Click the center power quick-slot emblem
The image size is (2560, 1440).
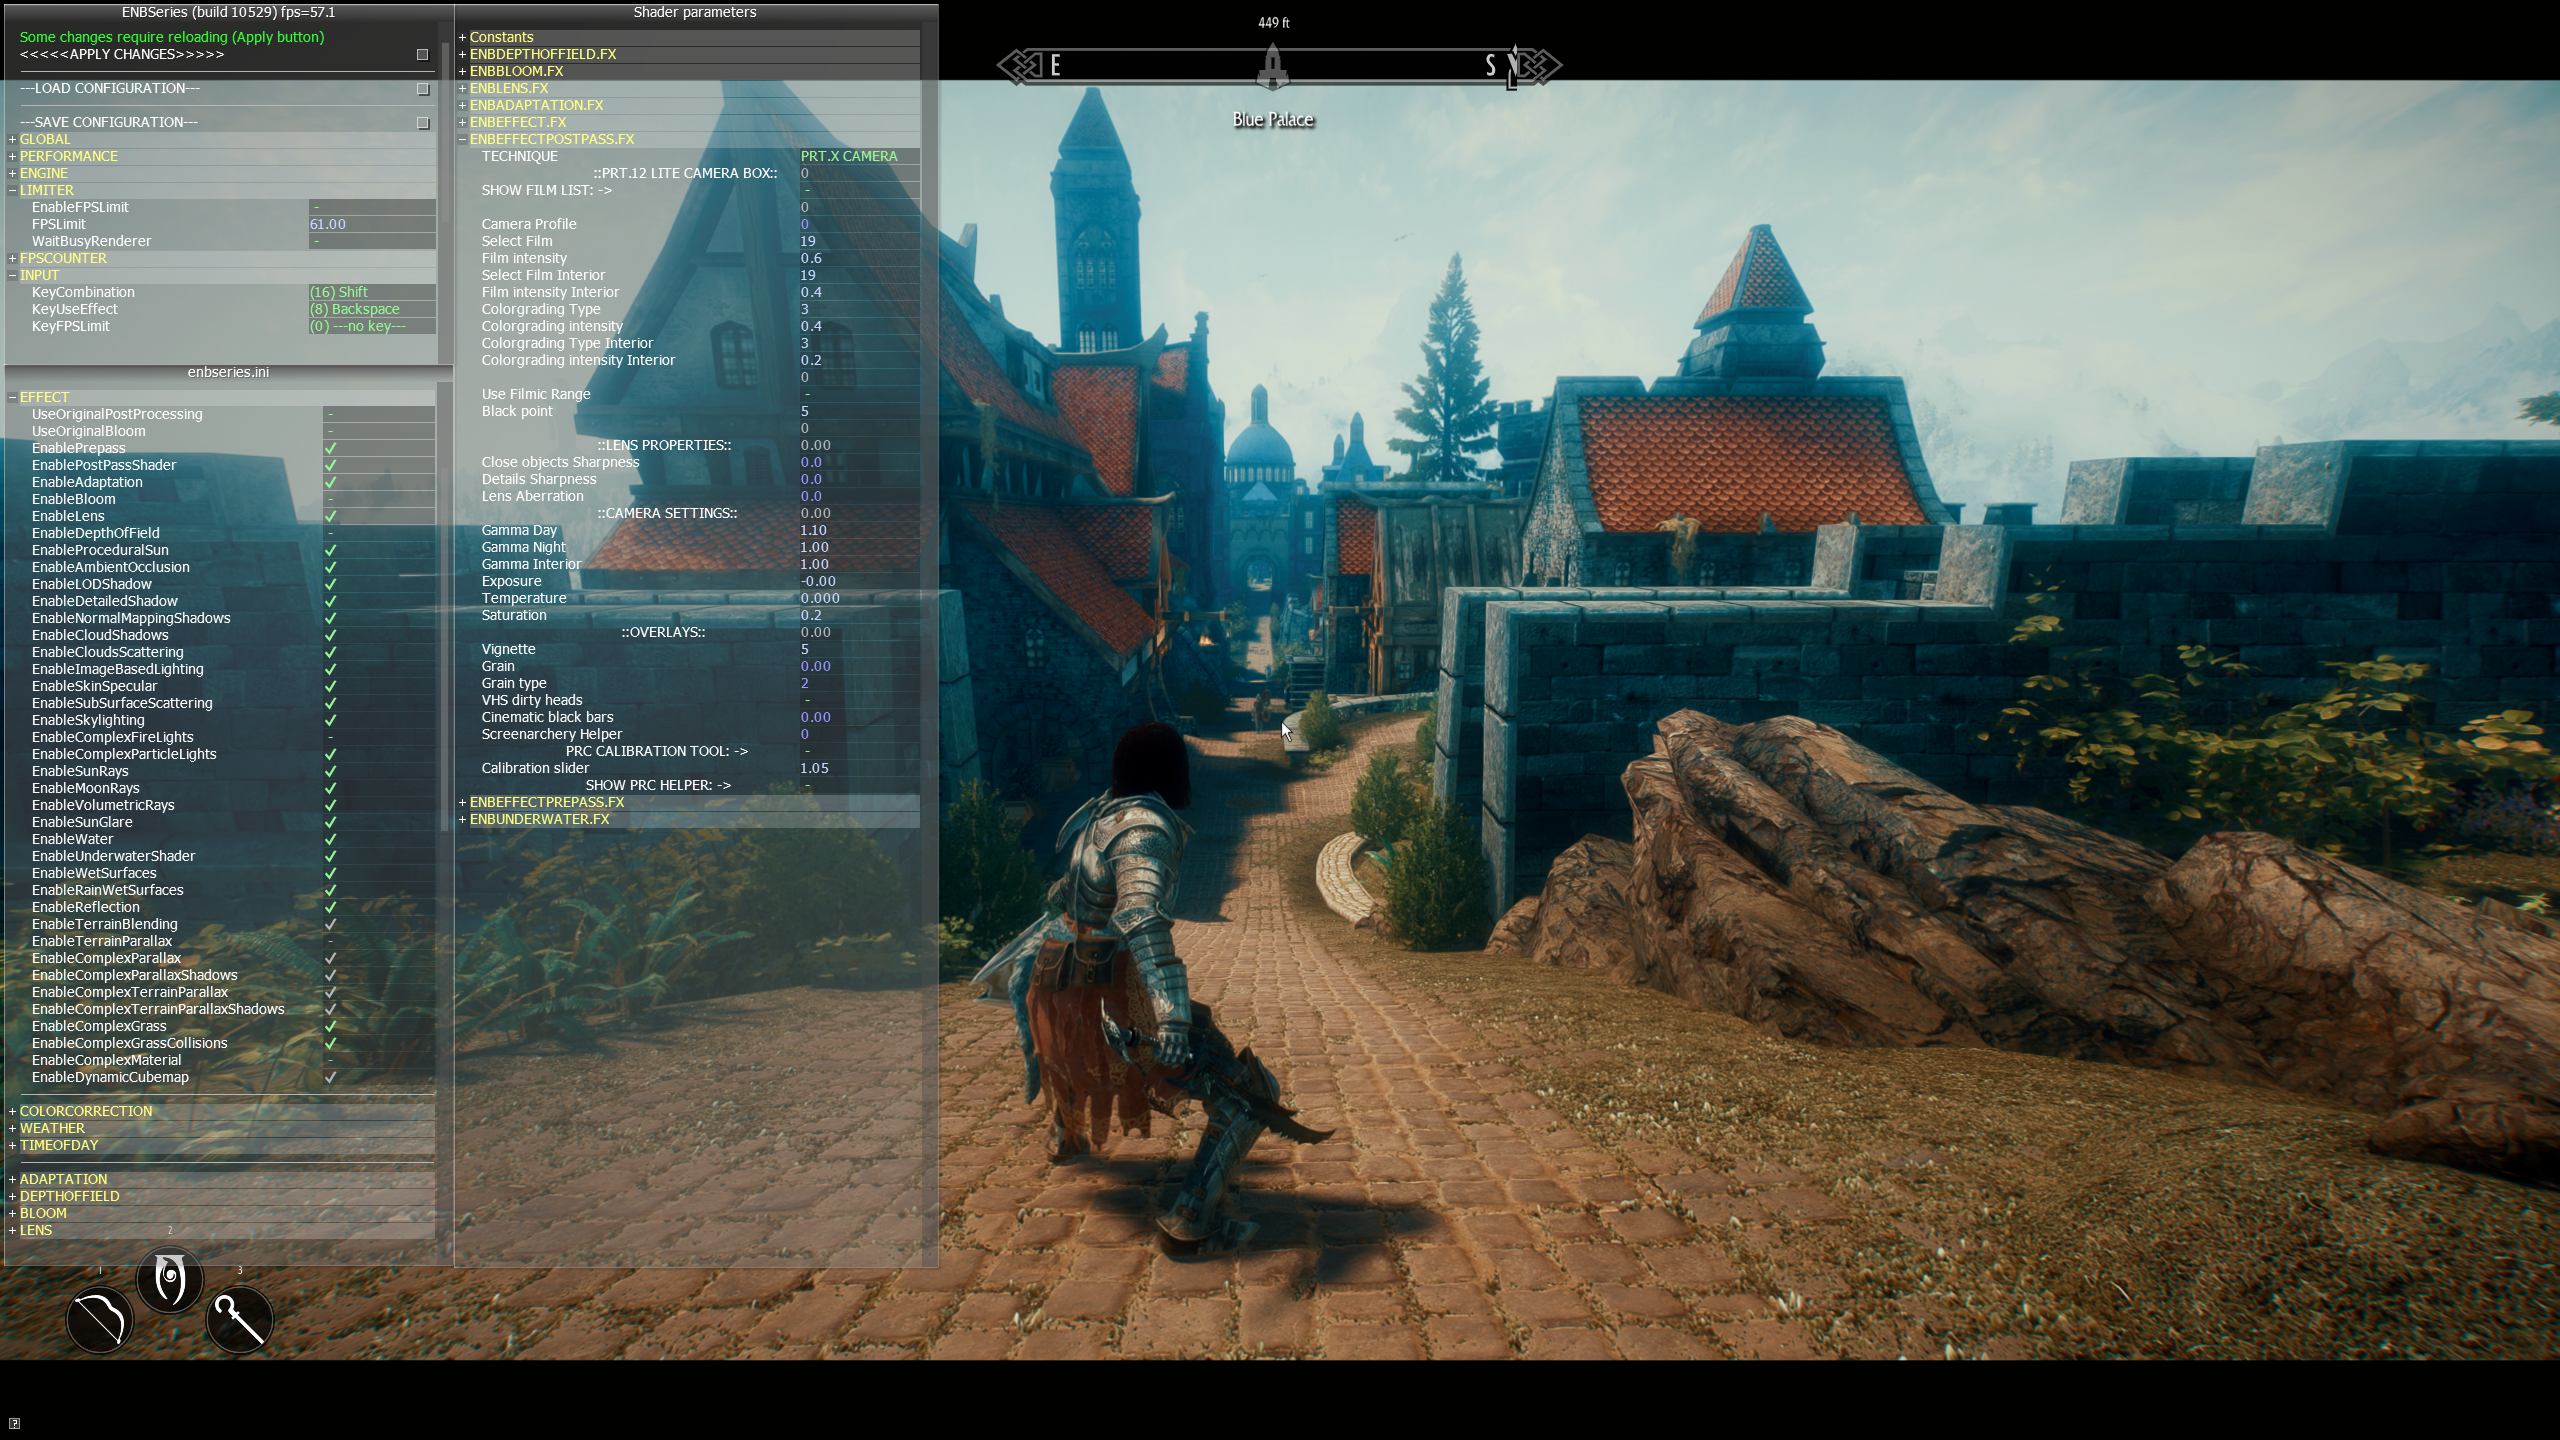169,1279
